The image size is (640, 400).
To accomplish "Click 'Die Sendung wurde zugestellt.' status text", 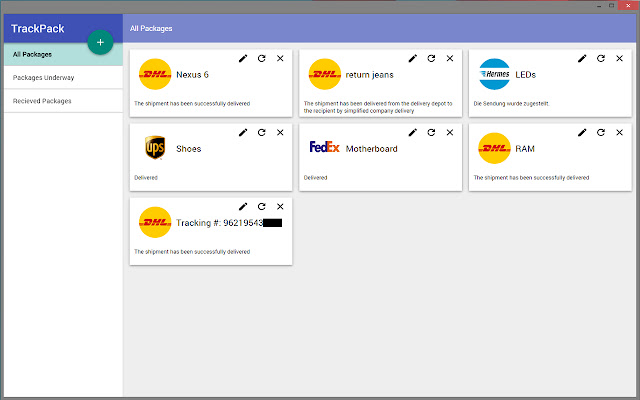I will pos(511,104).
